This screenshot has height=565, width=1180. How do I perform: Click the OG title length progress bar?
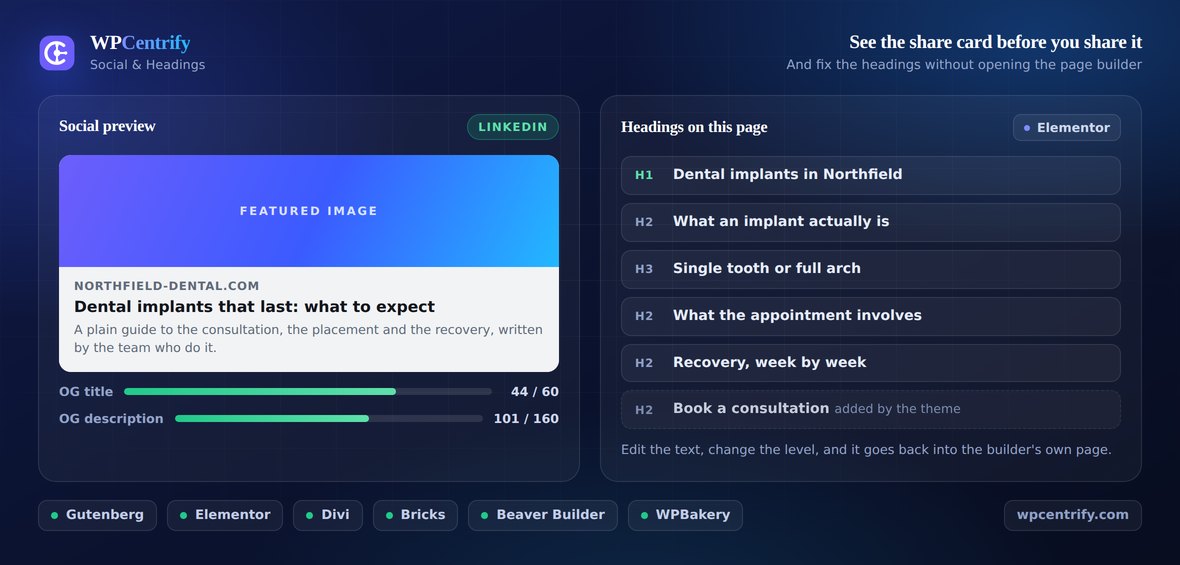(308, 392)
